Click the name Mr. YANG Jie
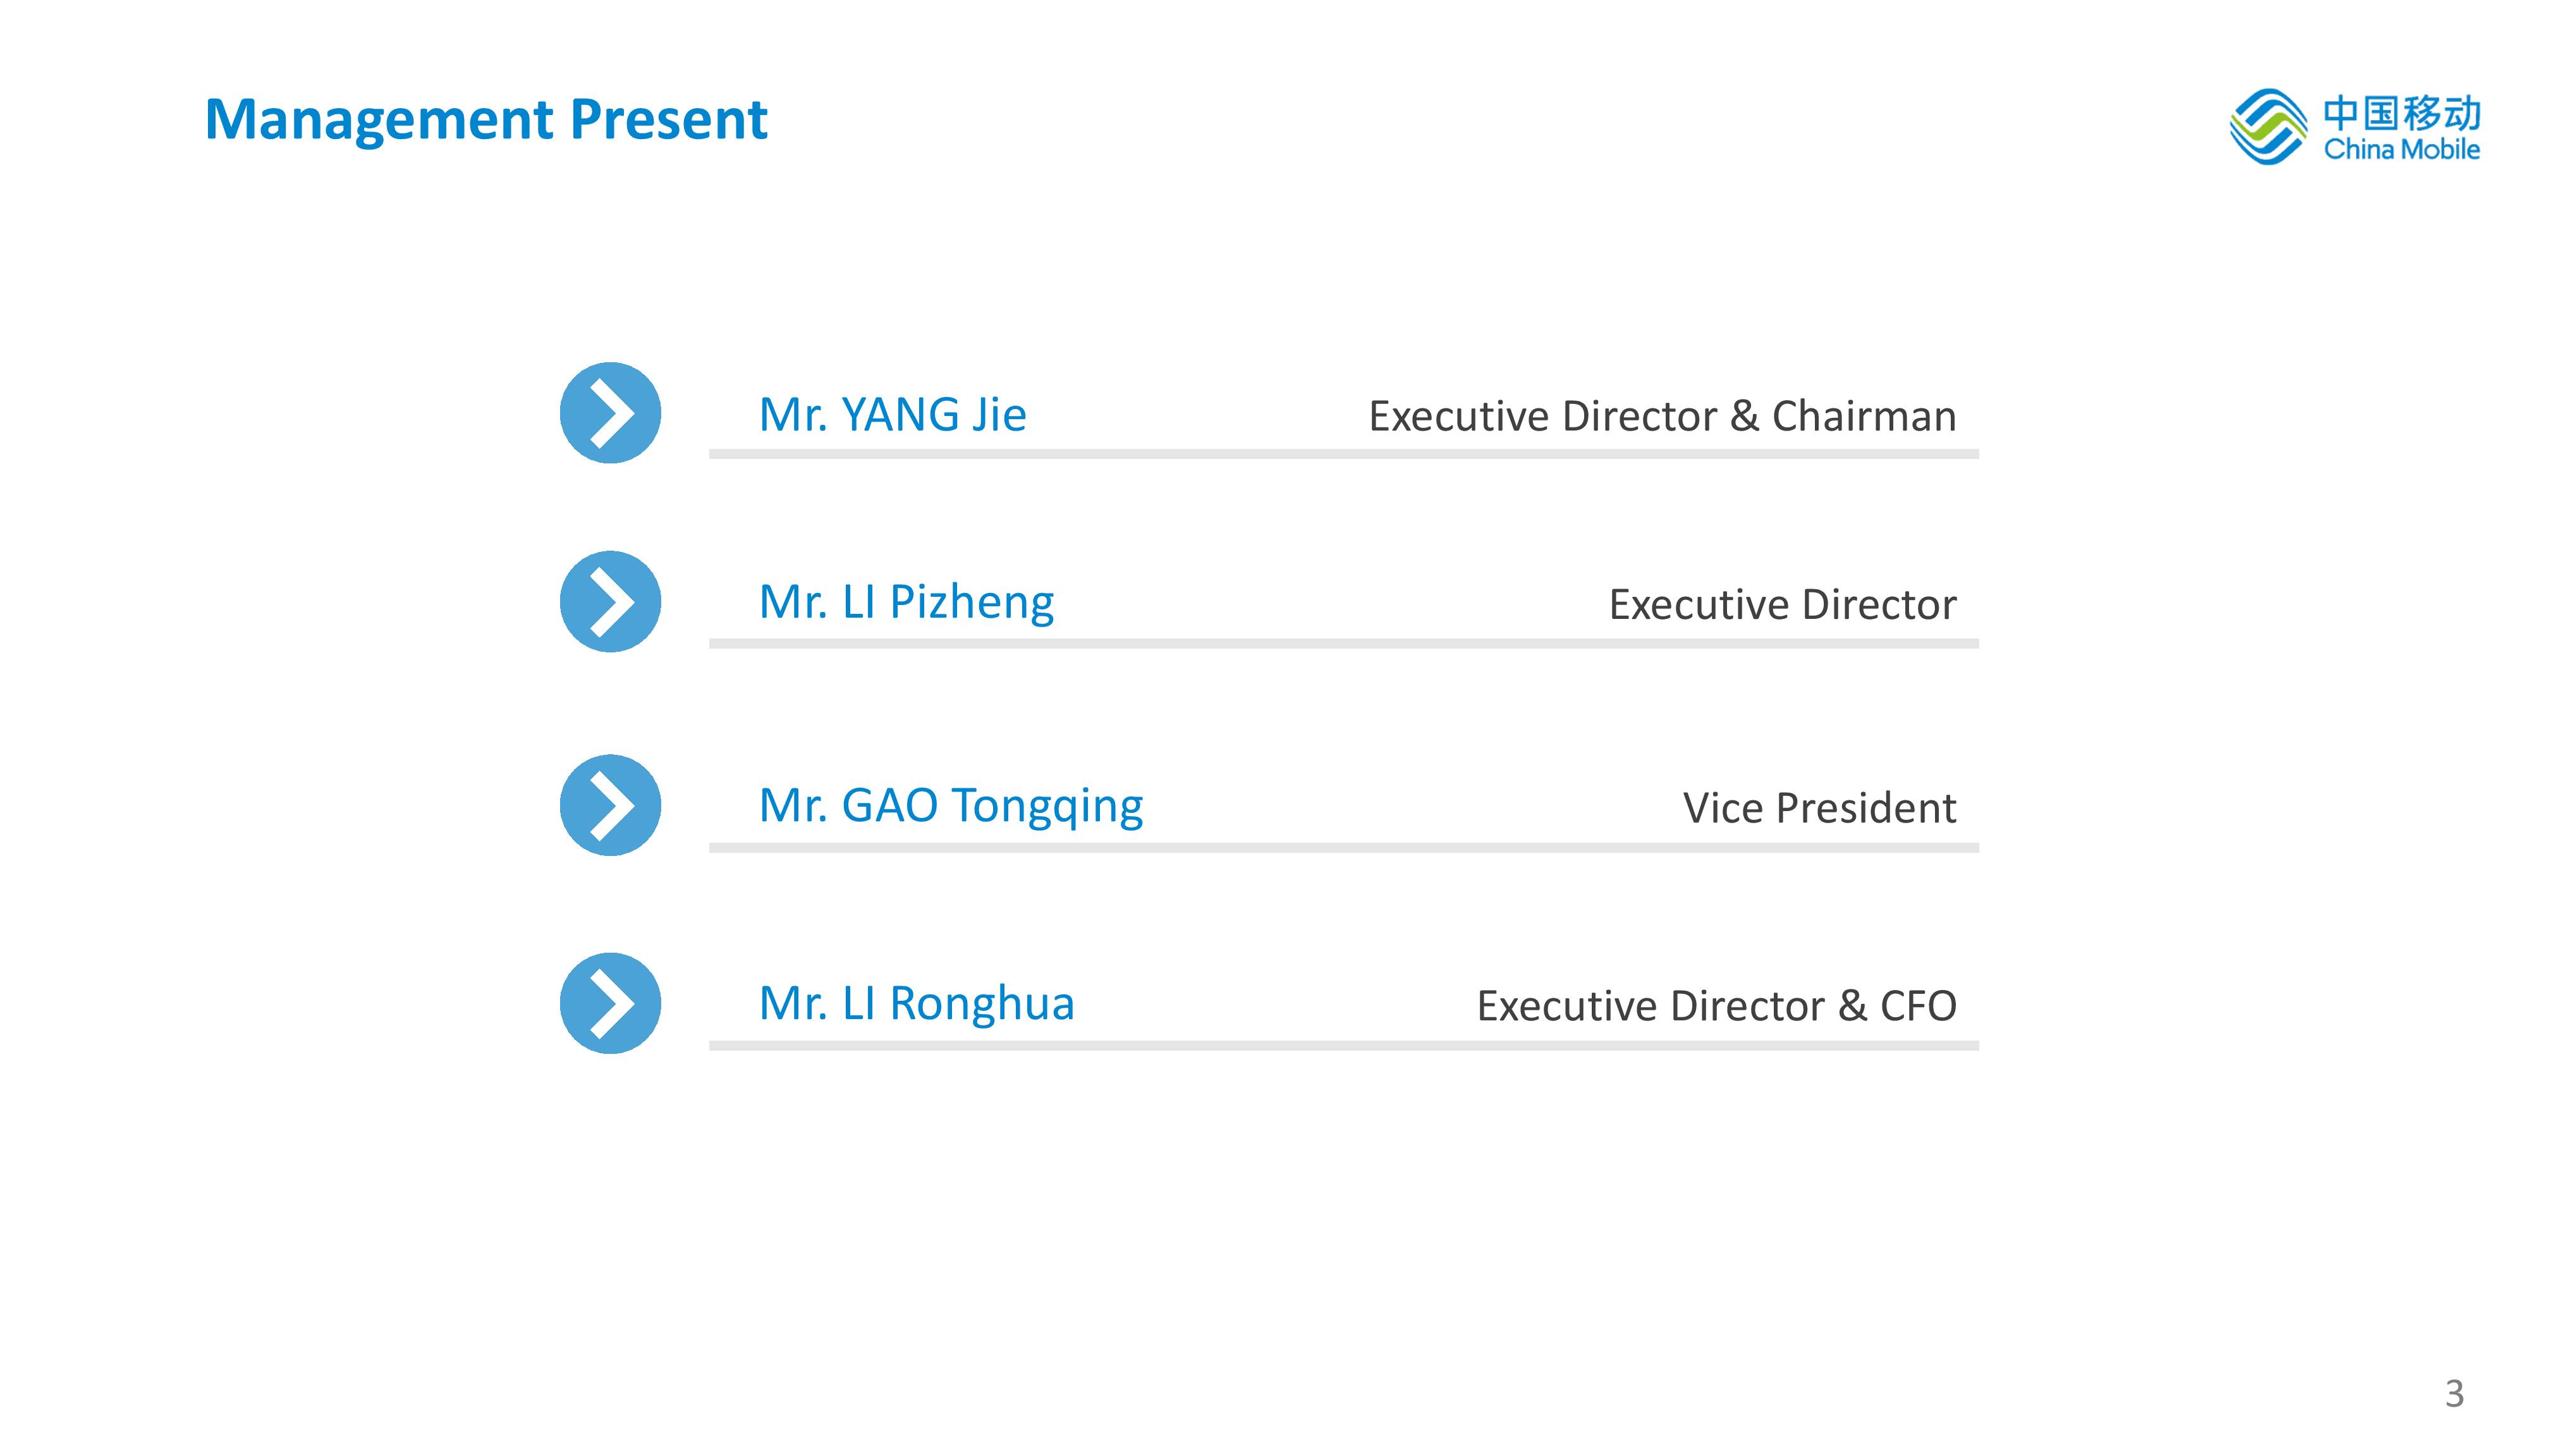Viewport: 2576px width, 1449px height. tap(893, 415)
